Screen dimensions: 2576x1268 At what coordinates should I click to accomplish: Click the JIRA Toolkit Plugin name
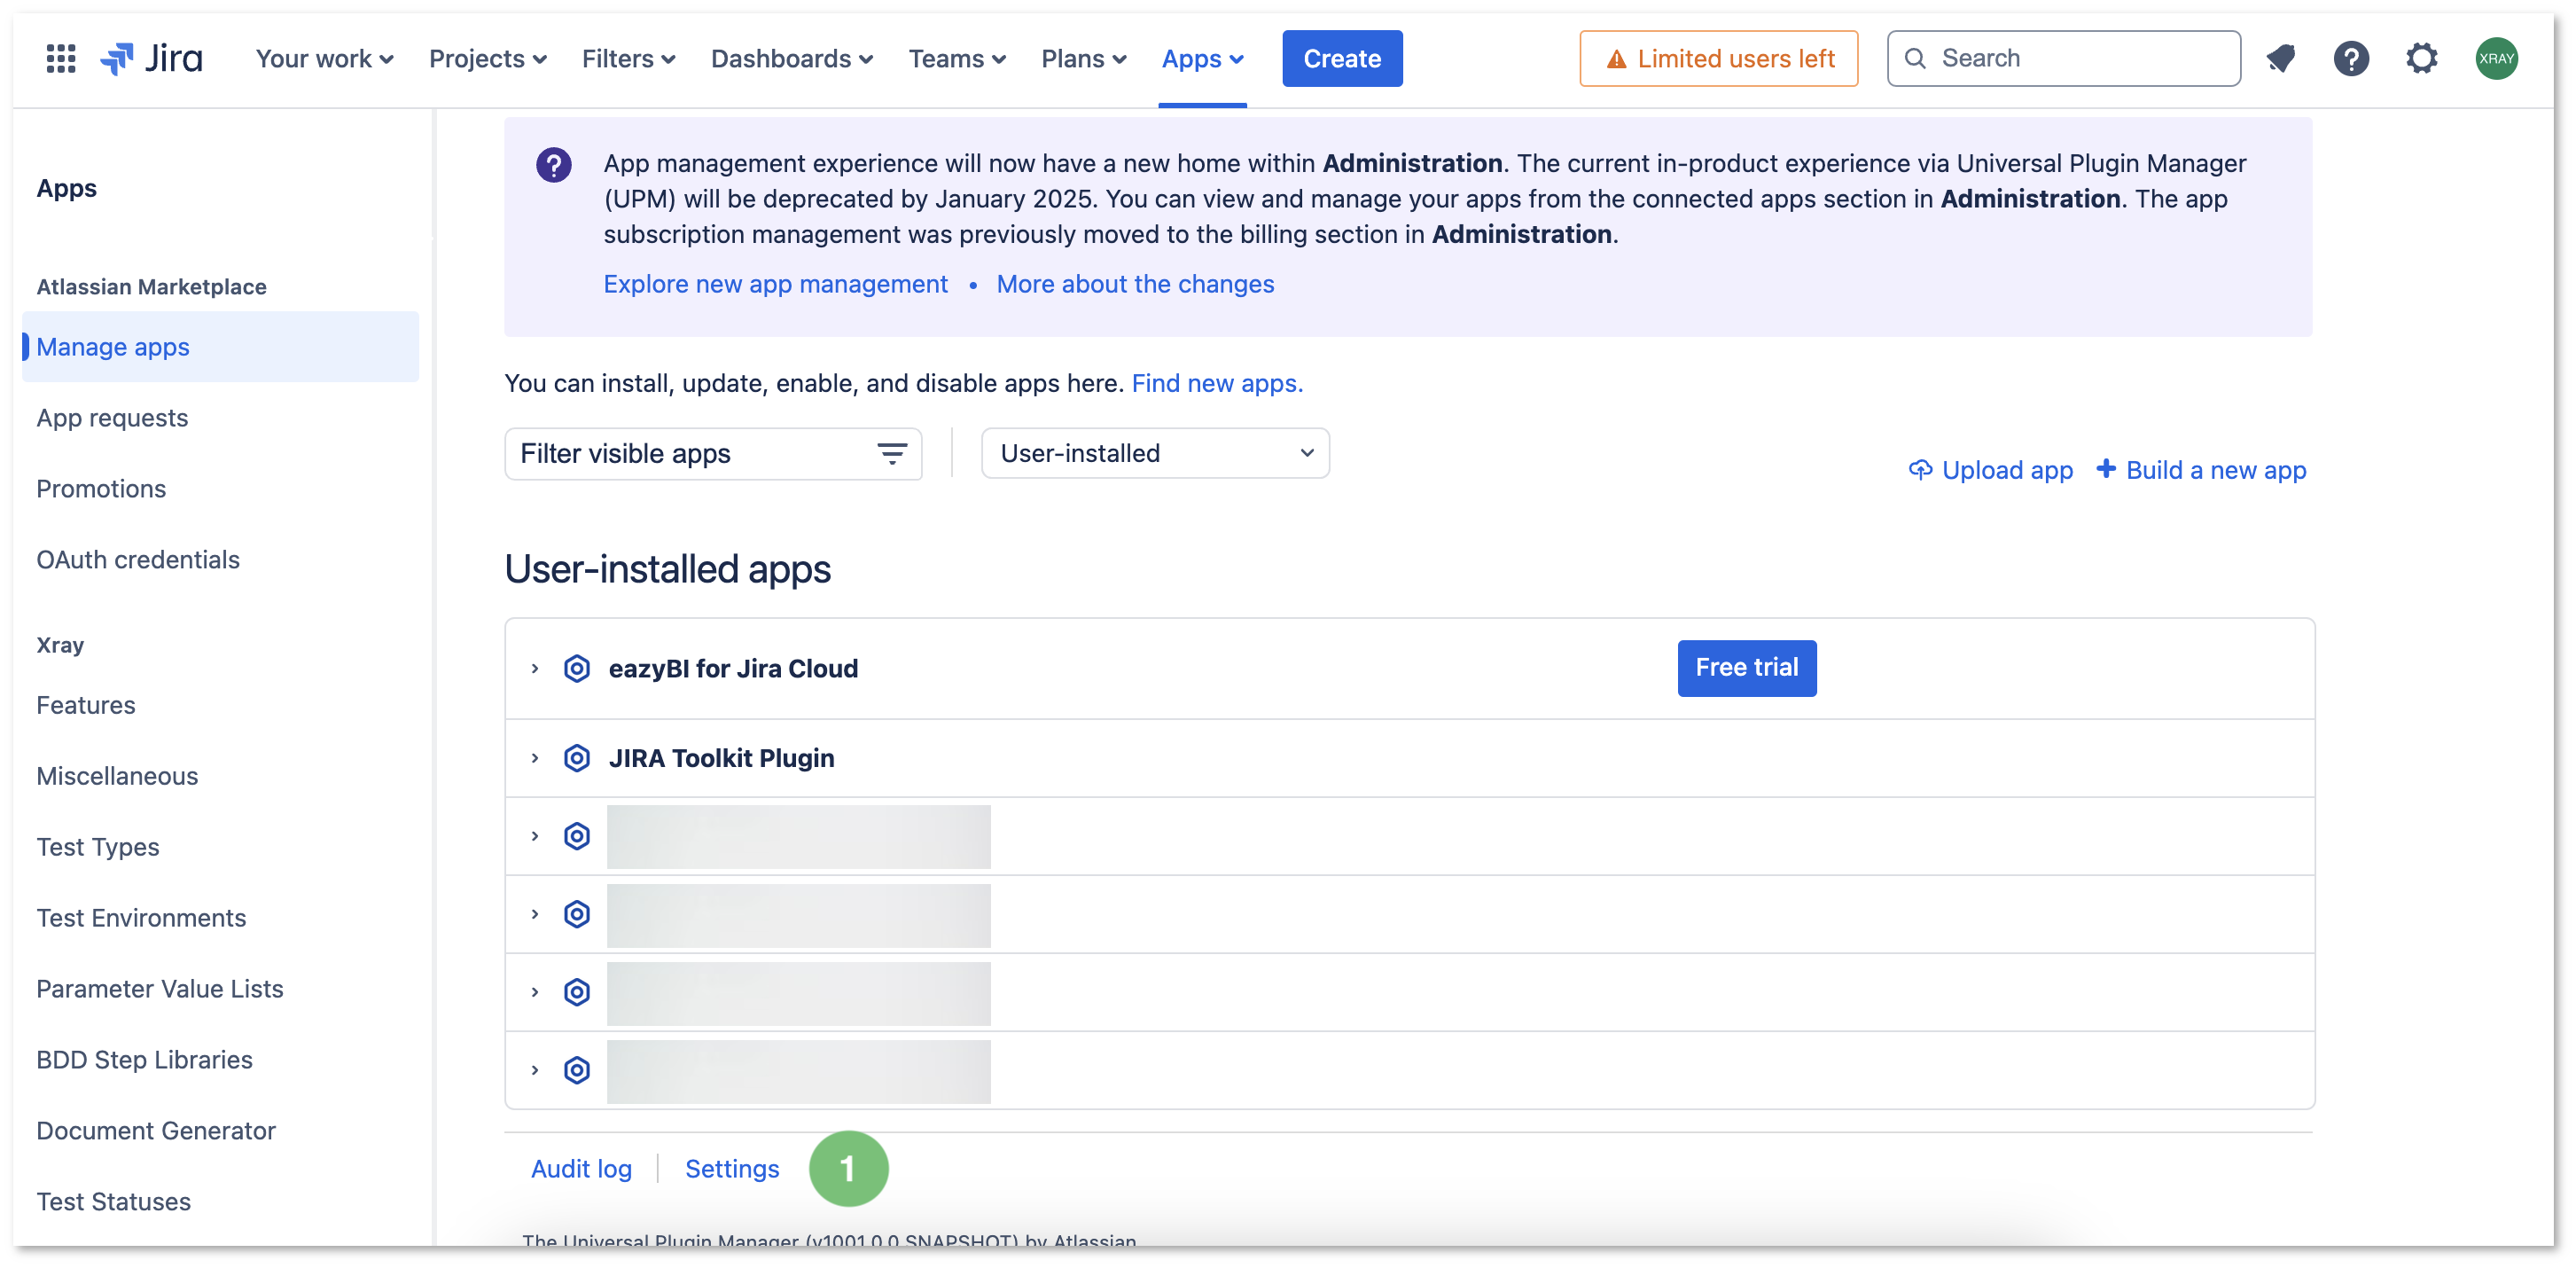[721, 758]
